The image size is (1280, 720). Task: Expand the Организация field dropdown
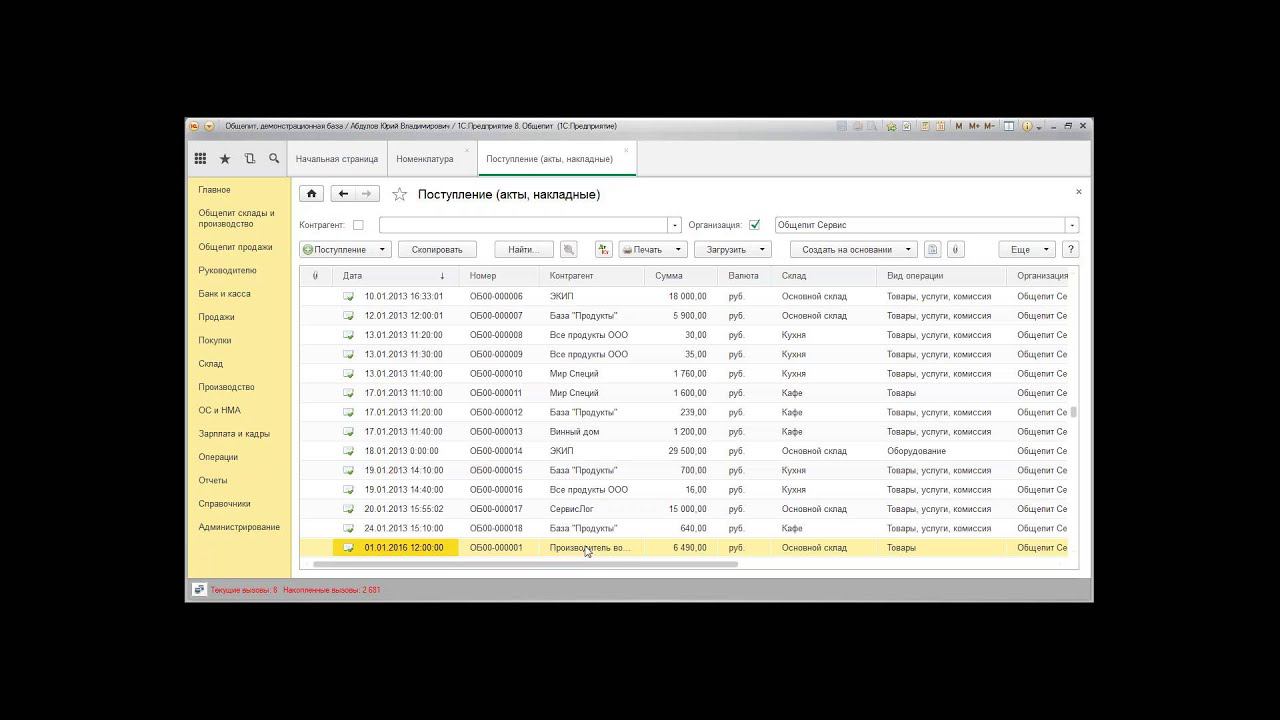(1072, 225)
